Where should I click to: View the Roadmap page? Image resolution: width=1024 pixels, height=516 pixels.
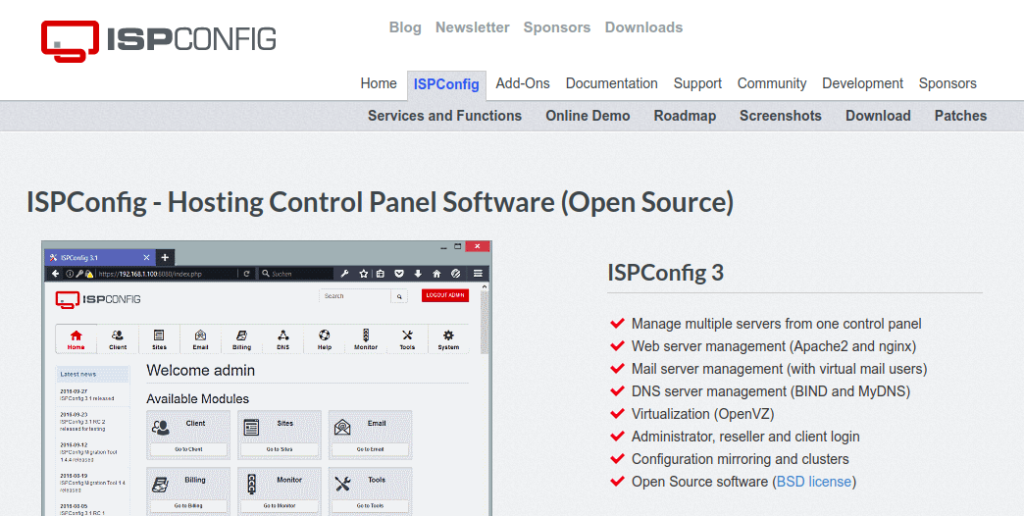coord(684,116)
